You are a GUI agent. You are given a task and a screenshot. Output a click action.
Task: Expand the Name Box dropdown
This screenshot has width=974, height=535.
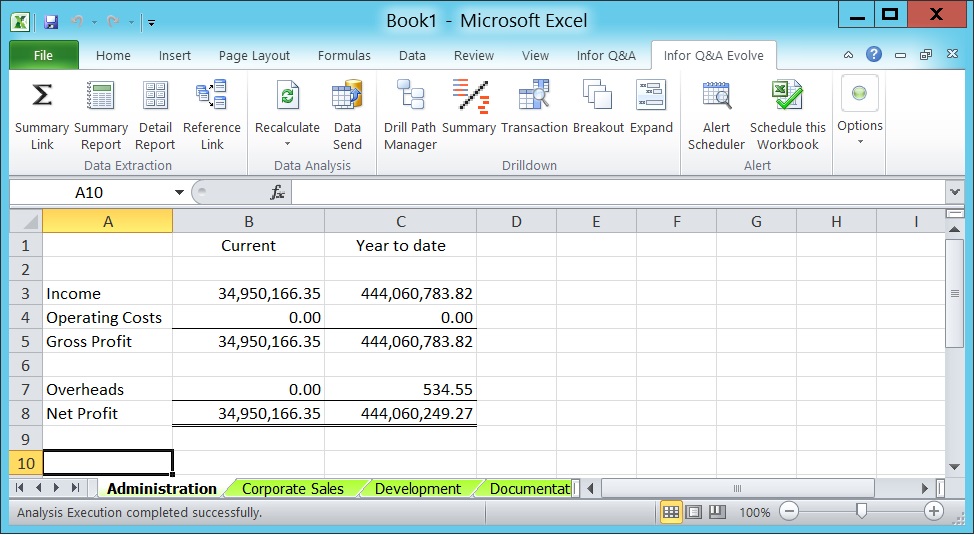[180, 193]
